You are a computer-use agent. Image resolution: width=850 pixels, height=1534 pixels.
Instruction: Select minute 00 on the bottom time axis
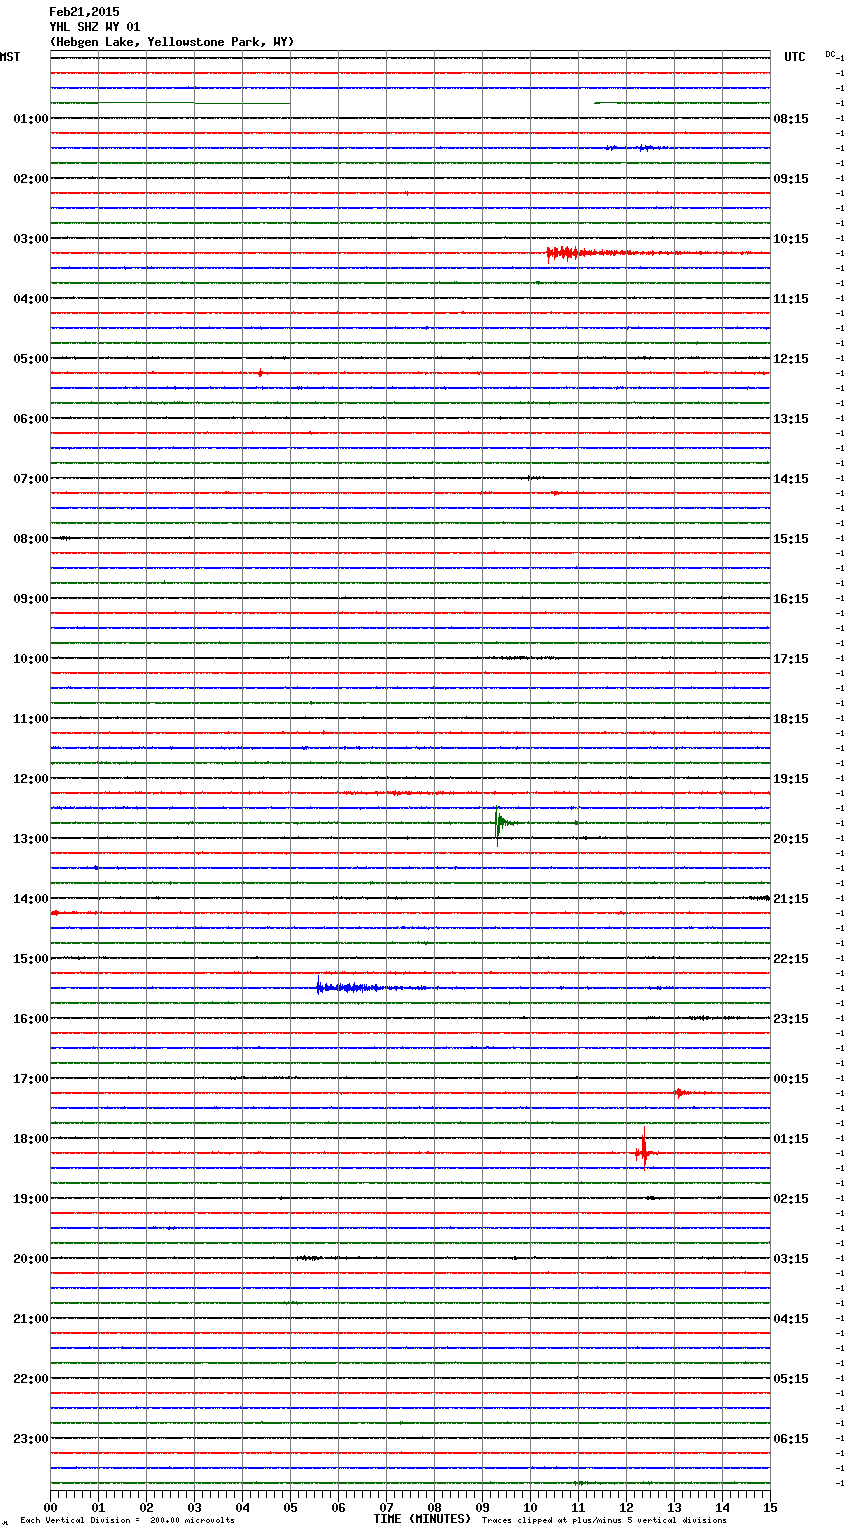(50, 1507)
